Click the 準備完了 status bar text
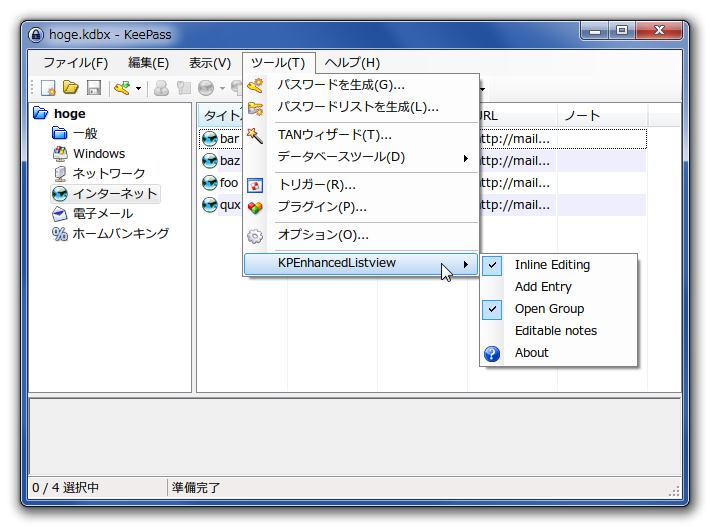The height and width of the screenshot is (527, 710). (196, 488)
